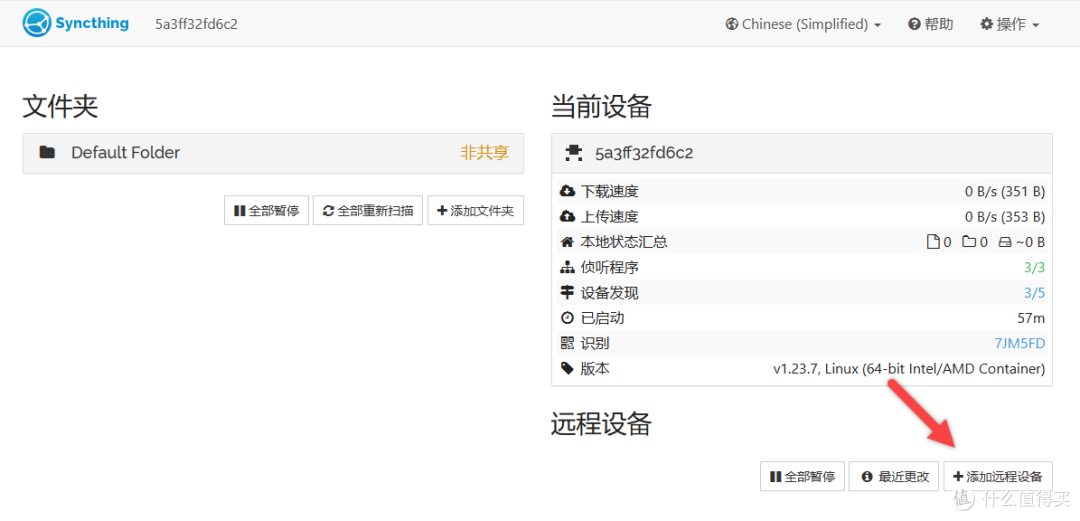
Task: Click the folders 全部暂停 button
Action: (x=267, y=210)
